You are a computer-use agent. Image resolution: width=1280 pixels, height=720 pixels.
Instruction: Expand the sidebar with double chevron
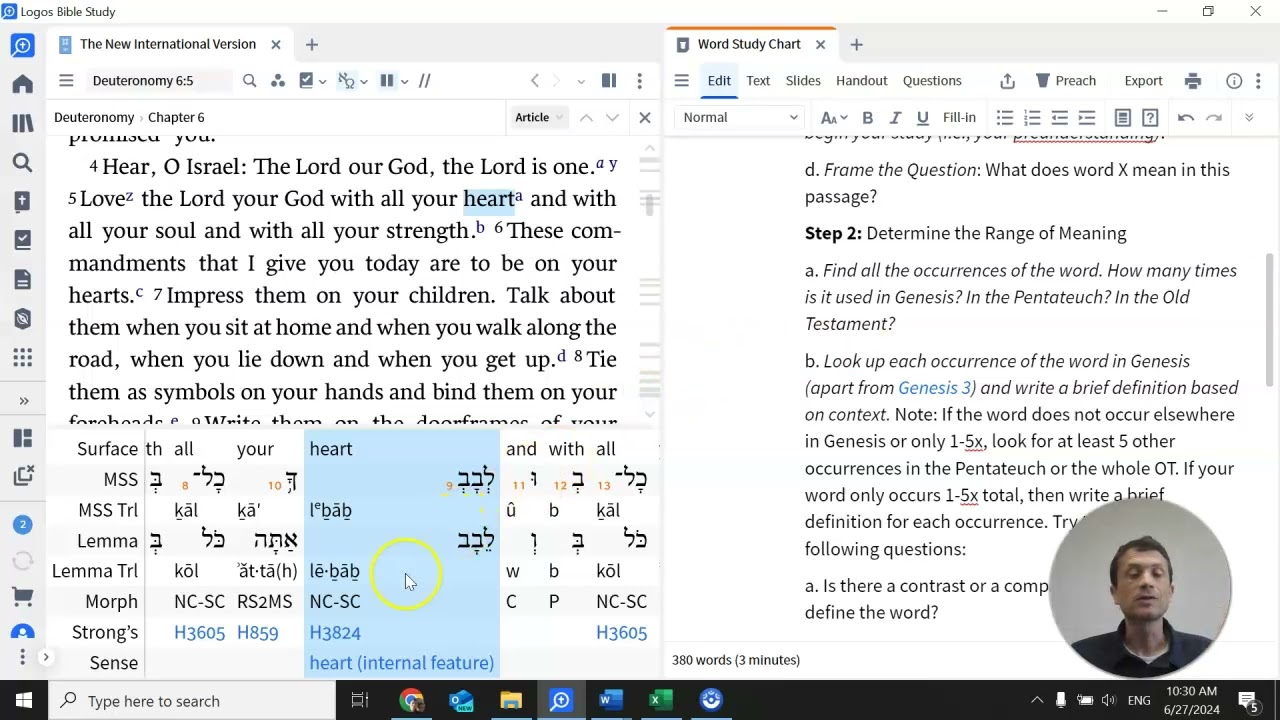tap(23, 401)
